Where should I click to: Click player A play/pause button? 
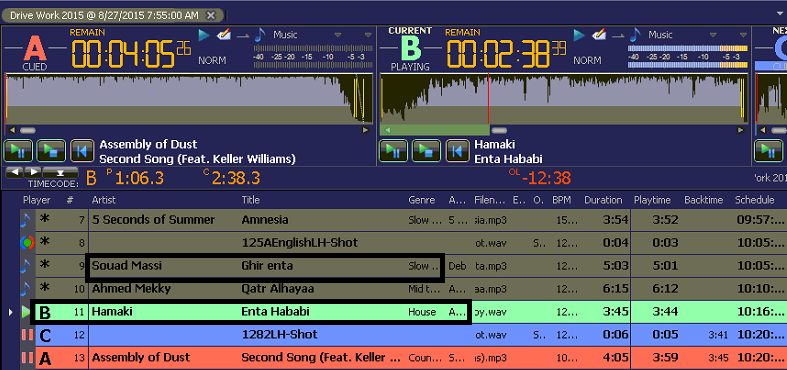point(18,150)
